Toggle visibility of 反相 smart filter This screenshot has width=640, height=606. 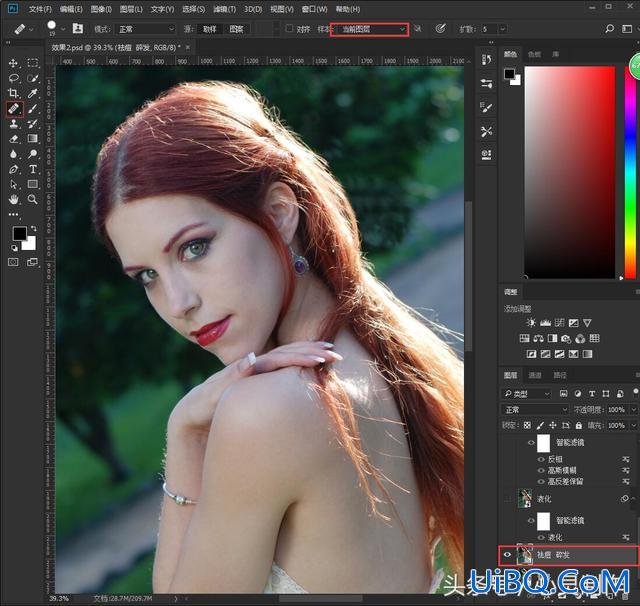point(541,459)
